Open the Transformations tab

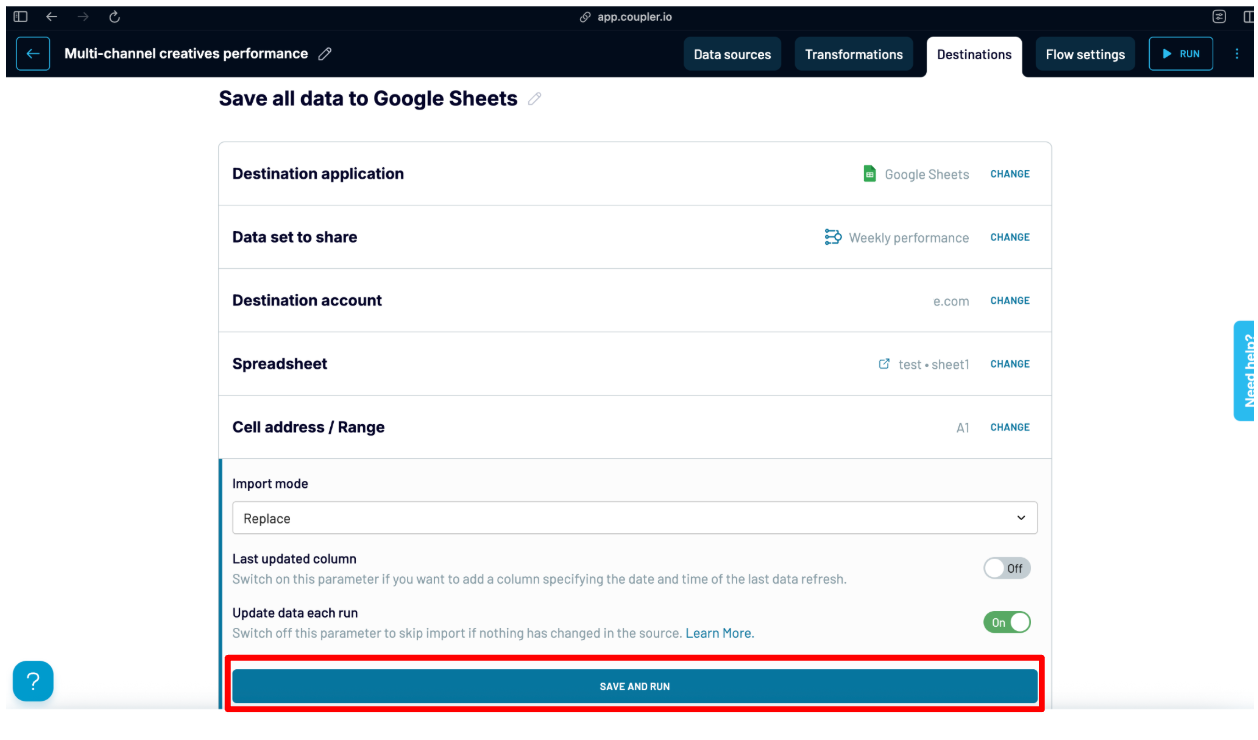pos(853,55)
